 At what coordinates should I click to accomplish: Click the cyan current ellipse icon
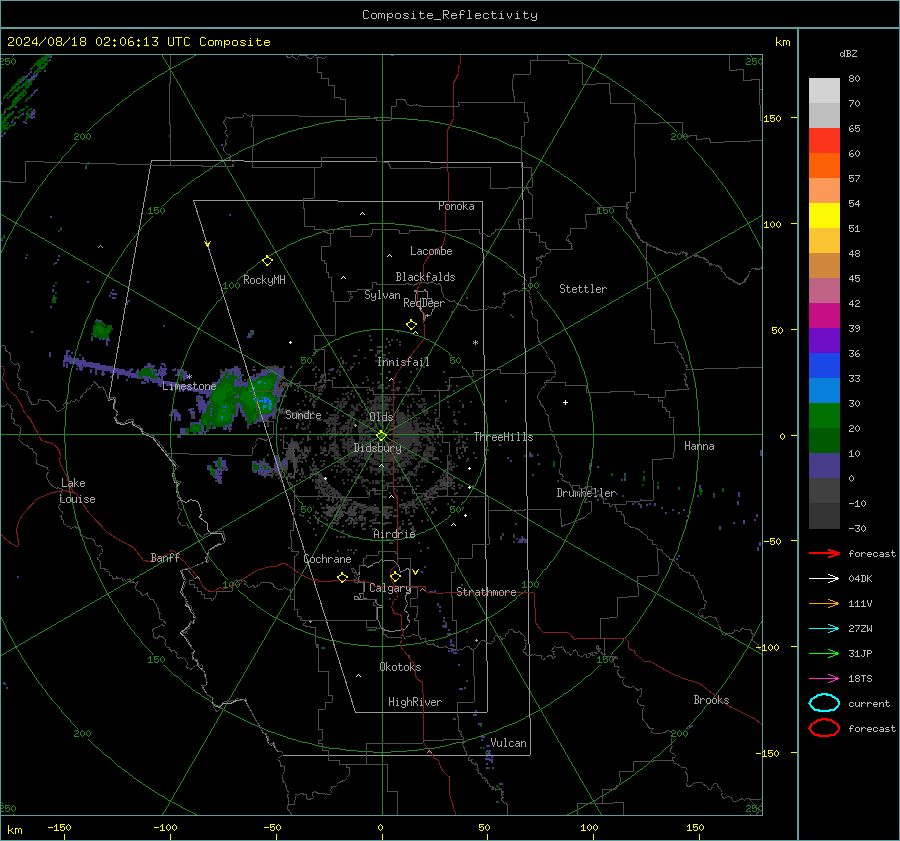tap(824, 703)
